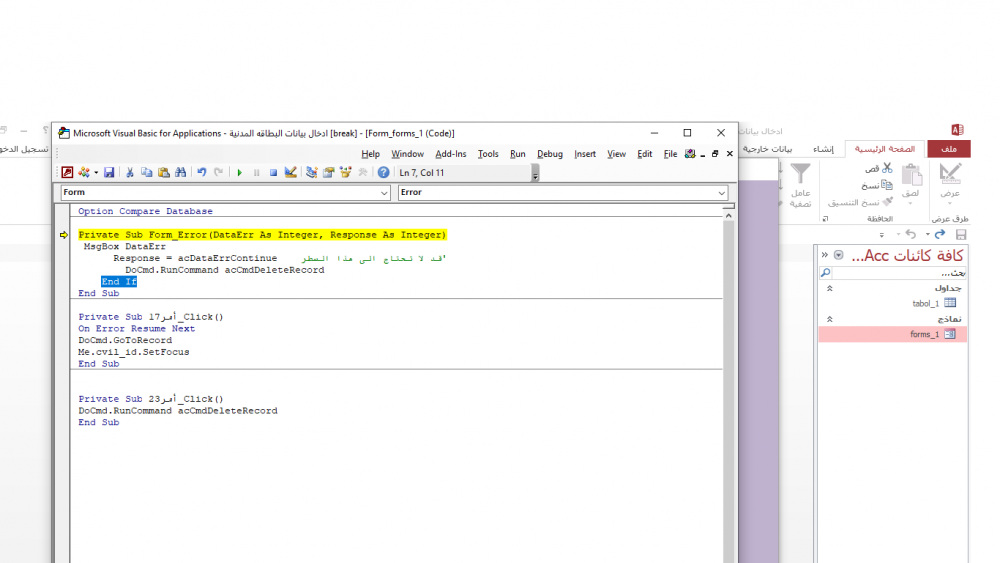Open the Tools menu in VBA editor
Image resolution: width=1000 pixels, height=563 pixels.
tap(488, 154)
